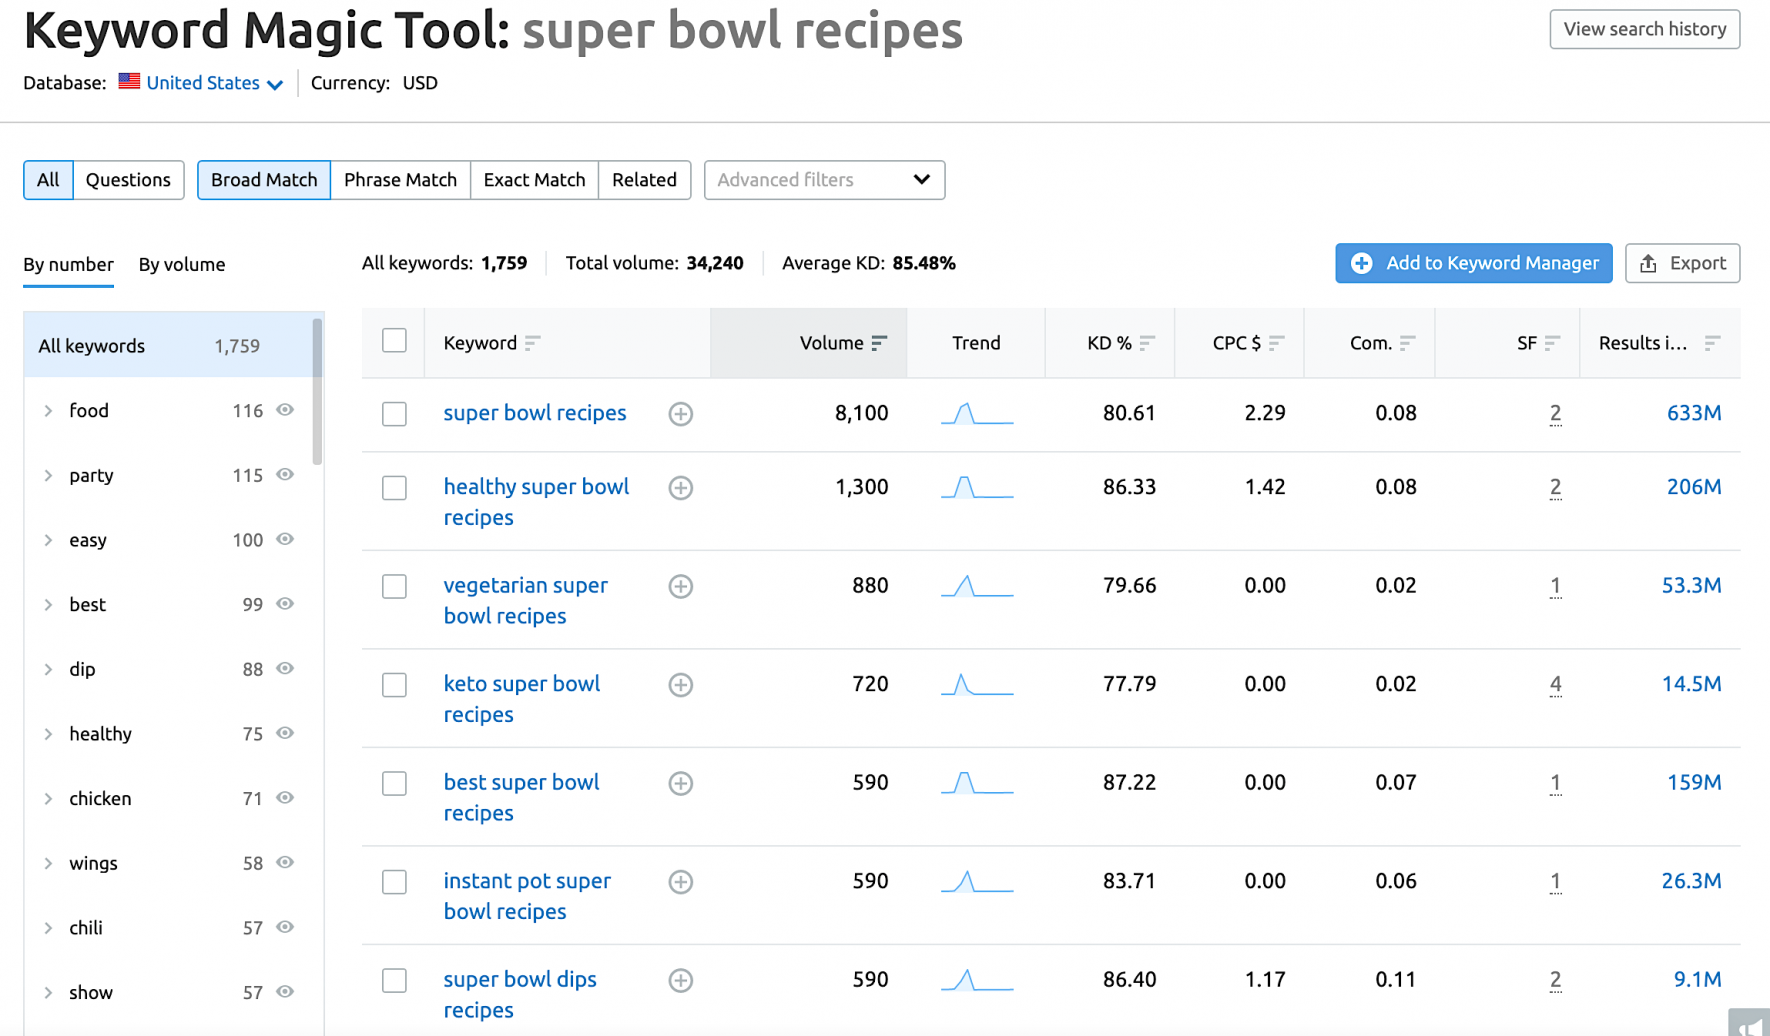Click Add to Keyword Manager button
This screenshot has width=1770, height=1036.
point(1473,263)
